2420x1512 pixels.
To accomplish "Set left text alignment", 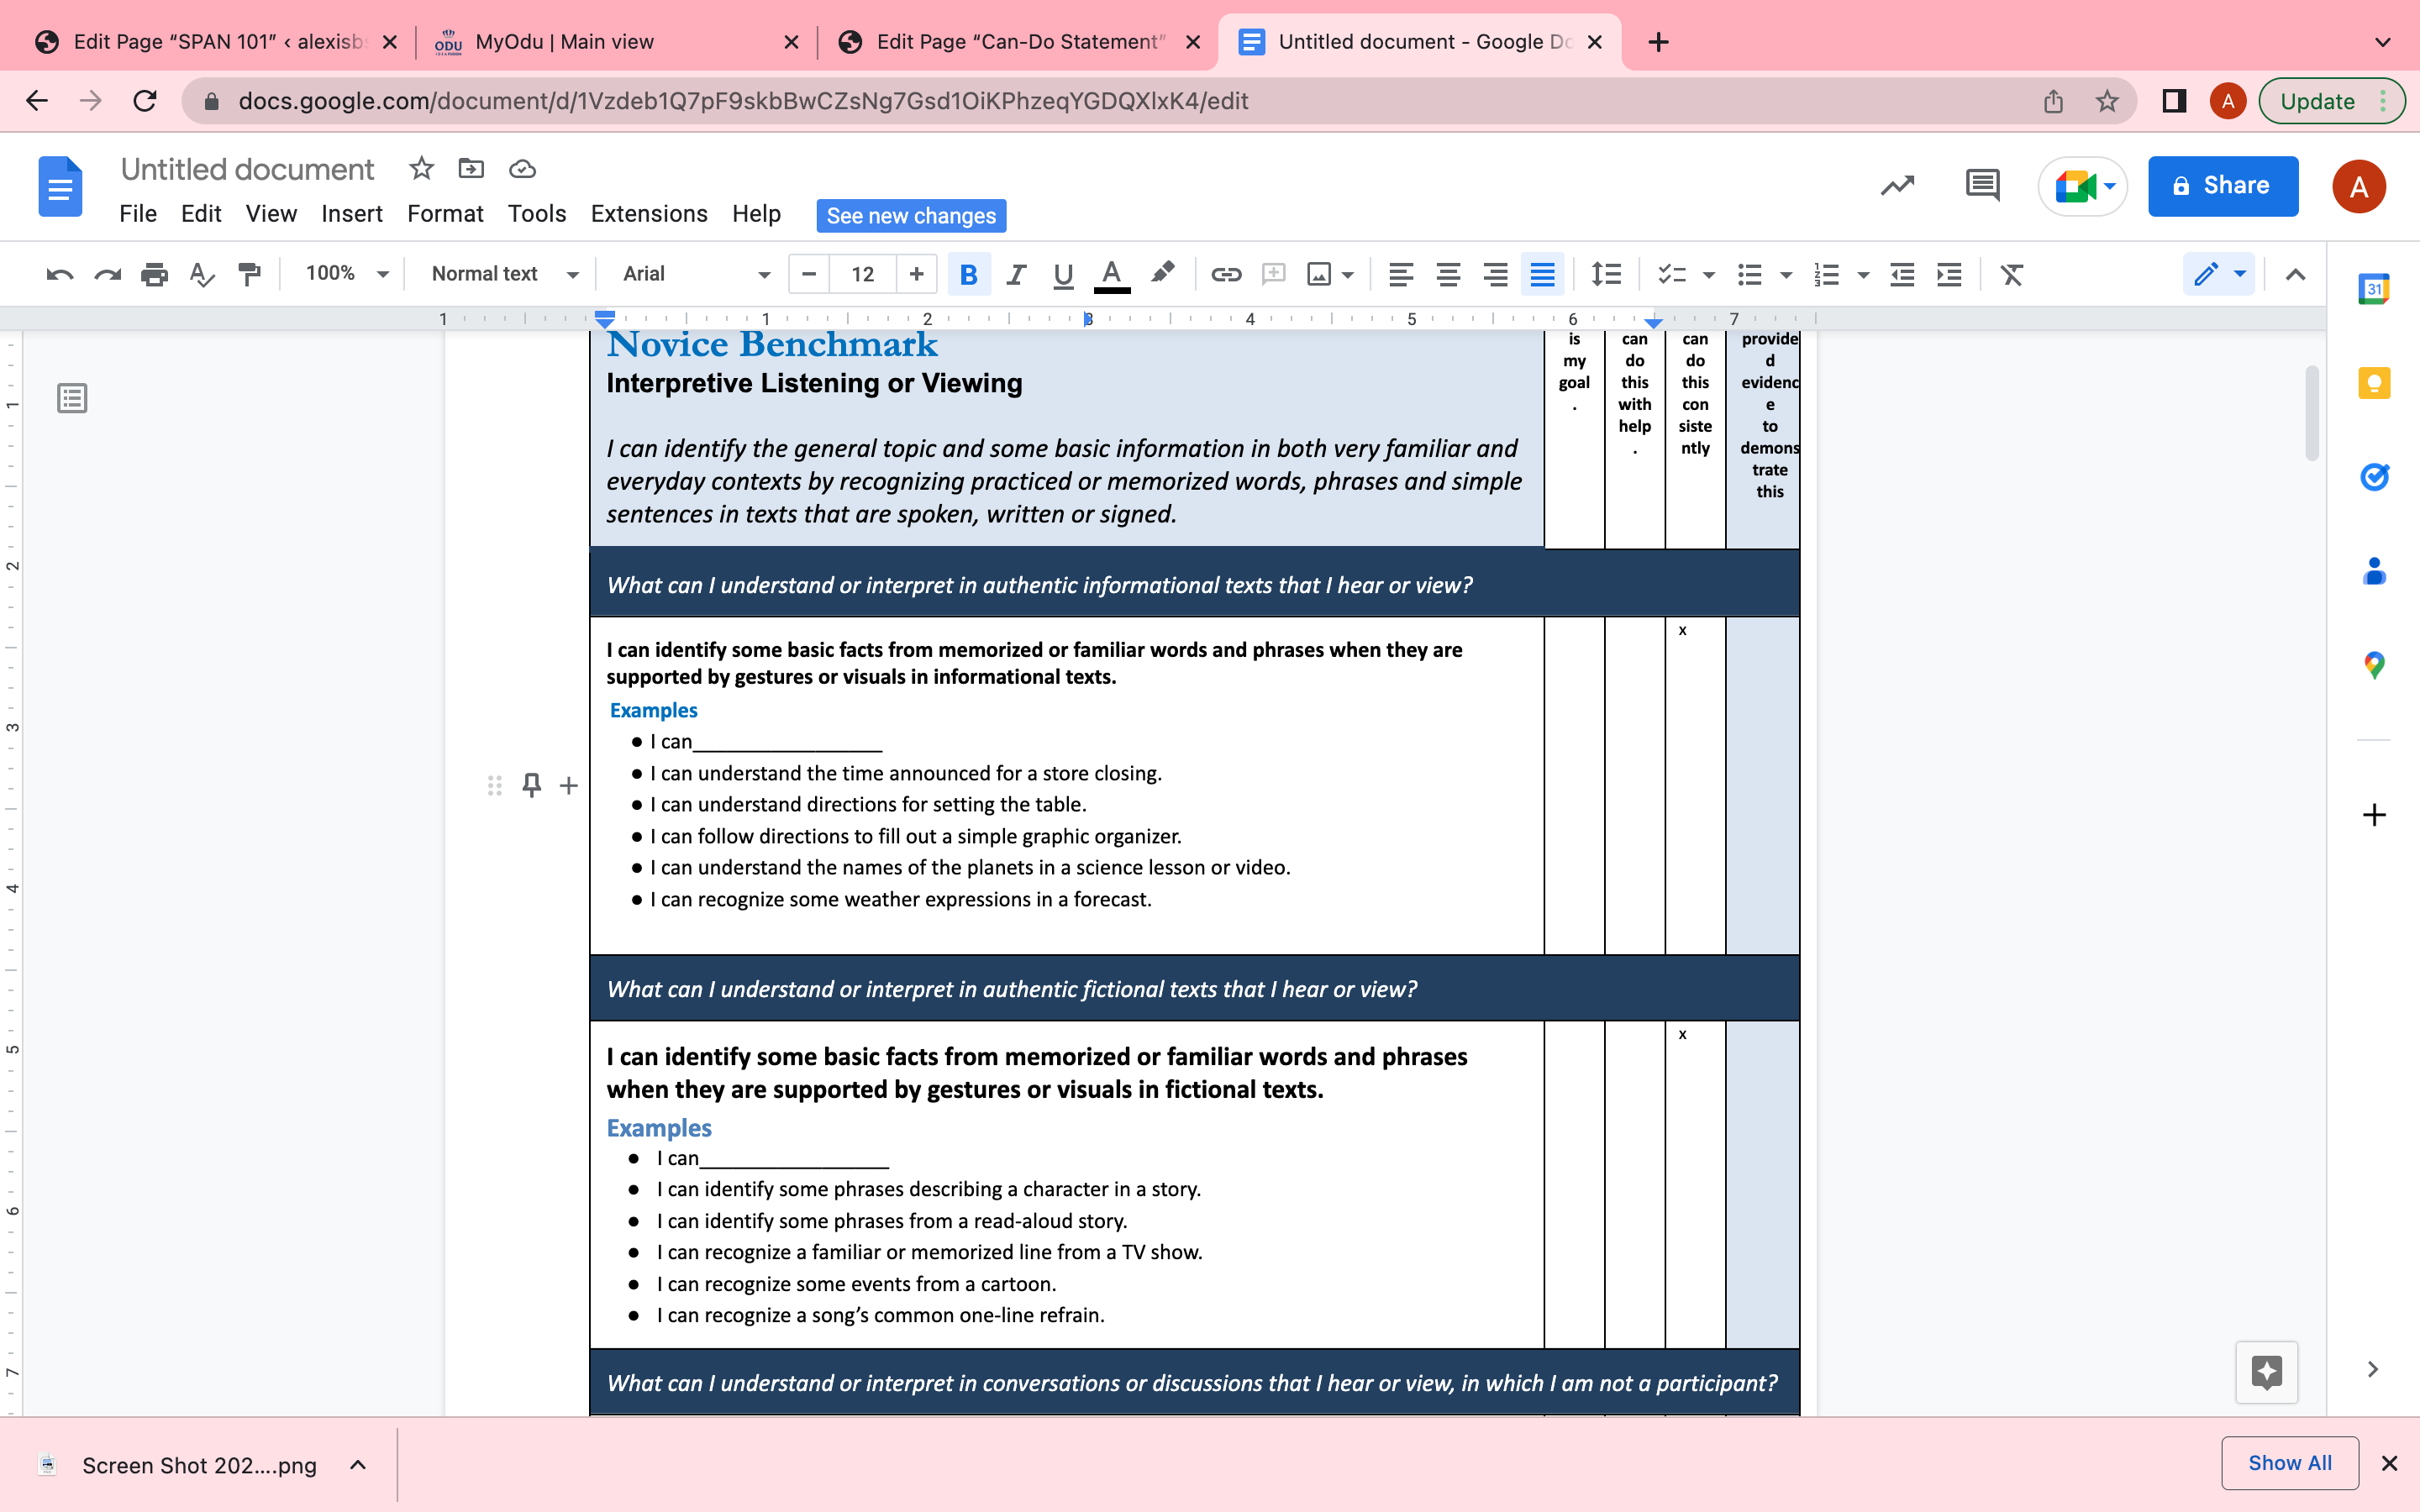I will [1400, 274].
